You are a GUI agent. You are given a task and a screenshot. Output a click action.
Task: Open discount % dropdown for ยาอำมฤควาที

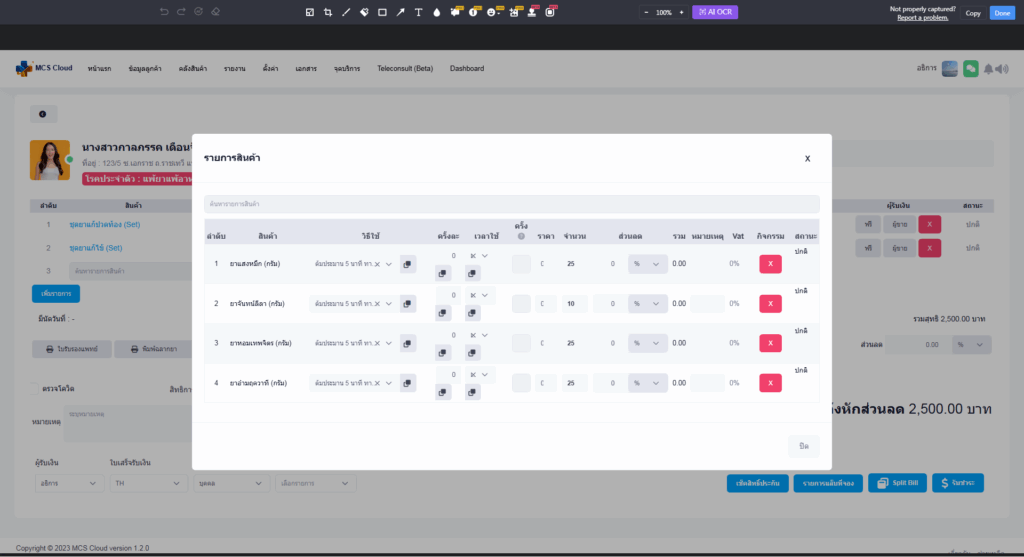coord(648,383)
